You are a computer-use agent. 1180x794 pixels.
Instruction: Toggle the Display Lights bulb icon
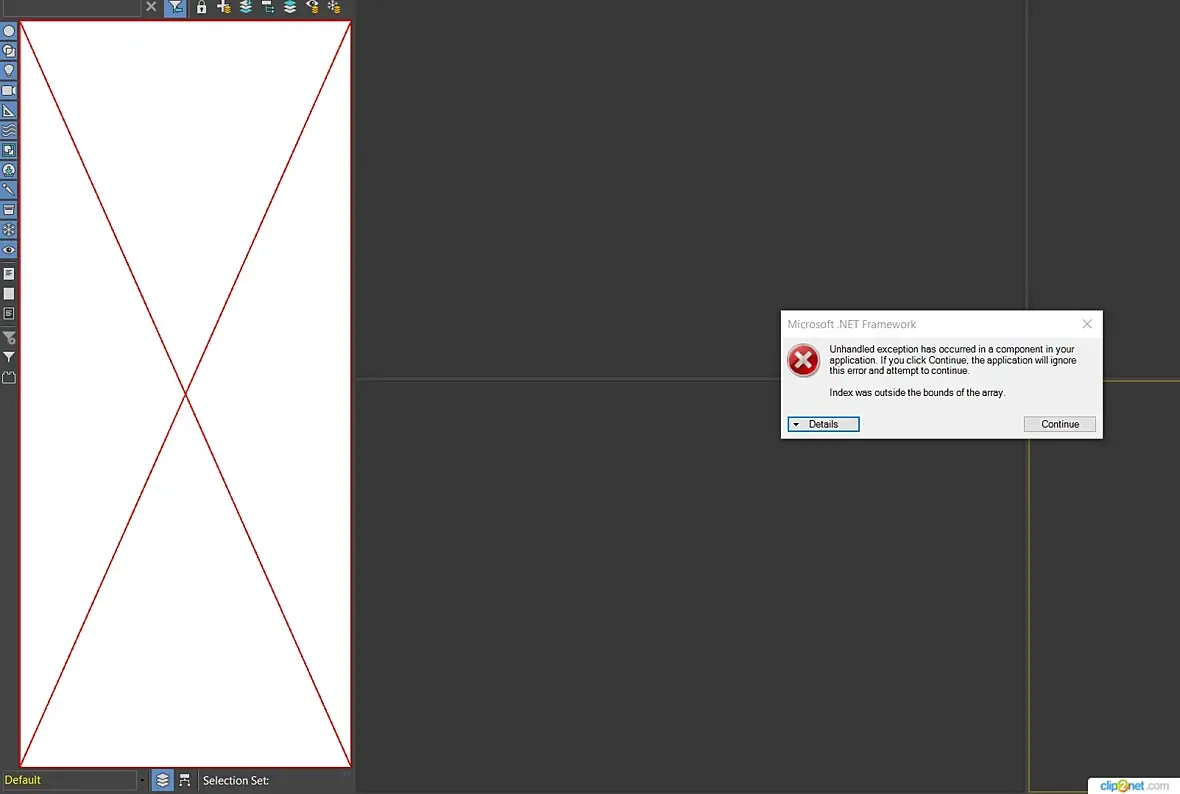9,71
